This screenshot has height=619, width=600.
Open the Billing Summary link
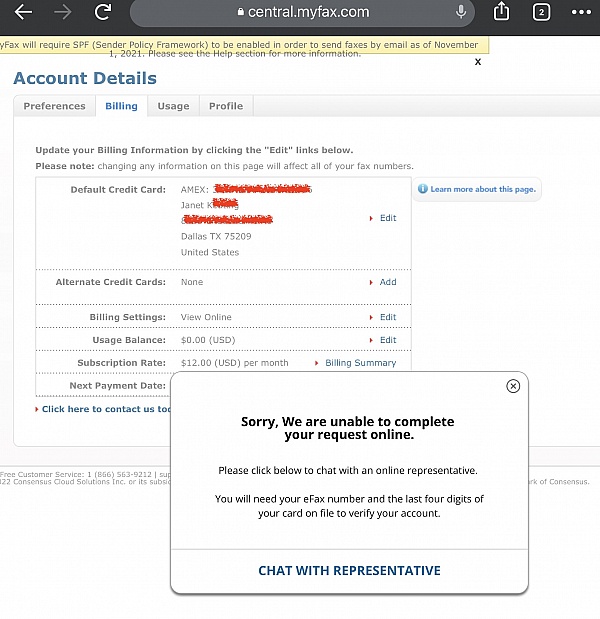[x=360, y=363]
